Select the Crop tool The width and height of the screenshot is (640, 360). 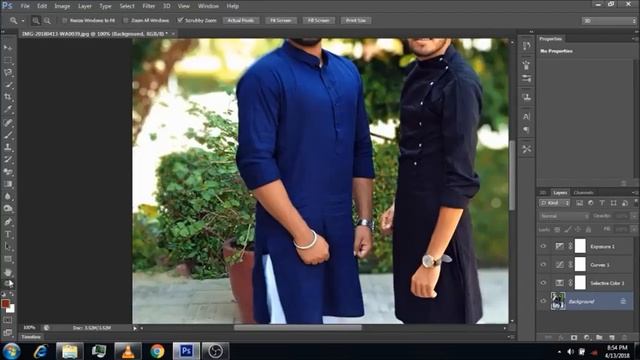point(8,97)
